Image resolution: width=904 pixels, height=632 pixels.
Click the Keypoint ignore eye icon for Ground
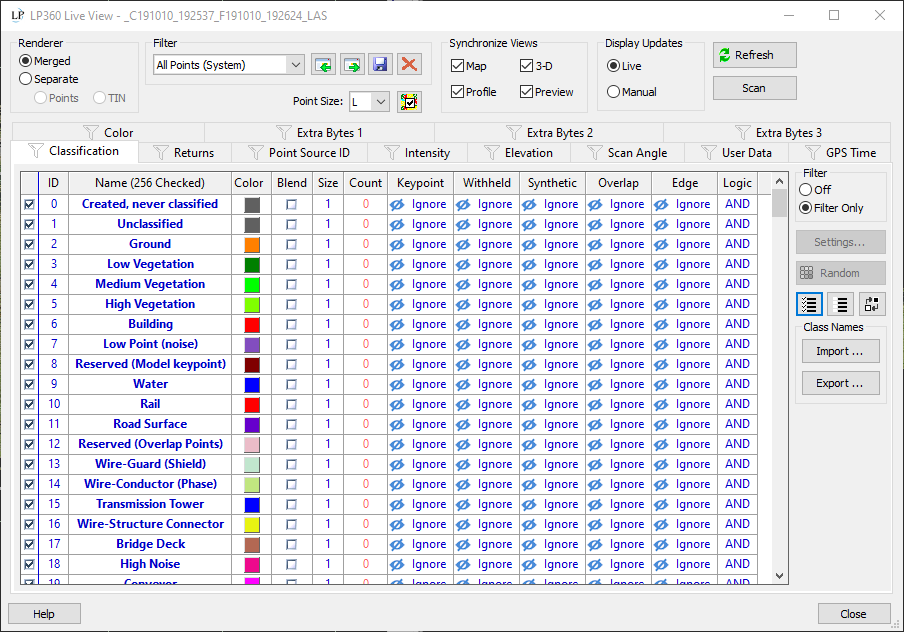397,244
